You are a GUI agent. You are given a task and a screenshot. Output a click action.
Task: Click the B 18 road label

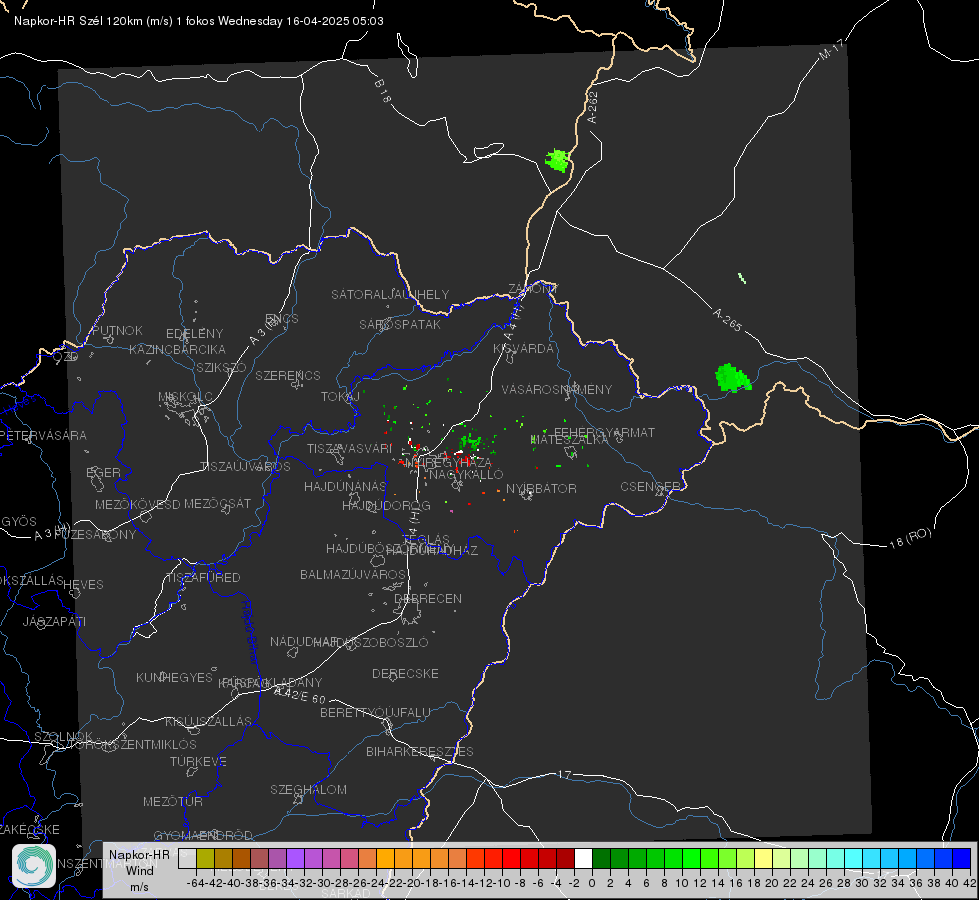click(383, 91)
